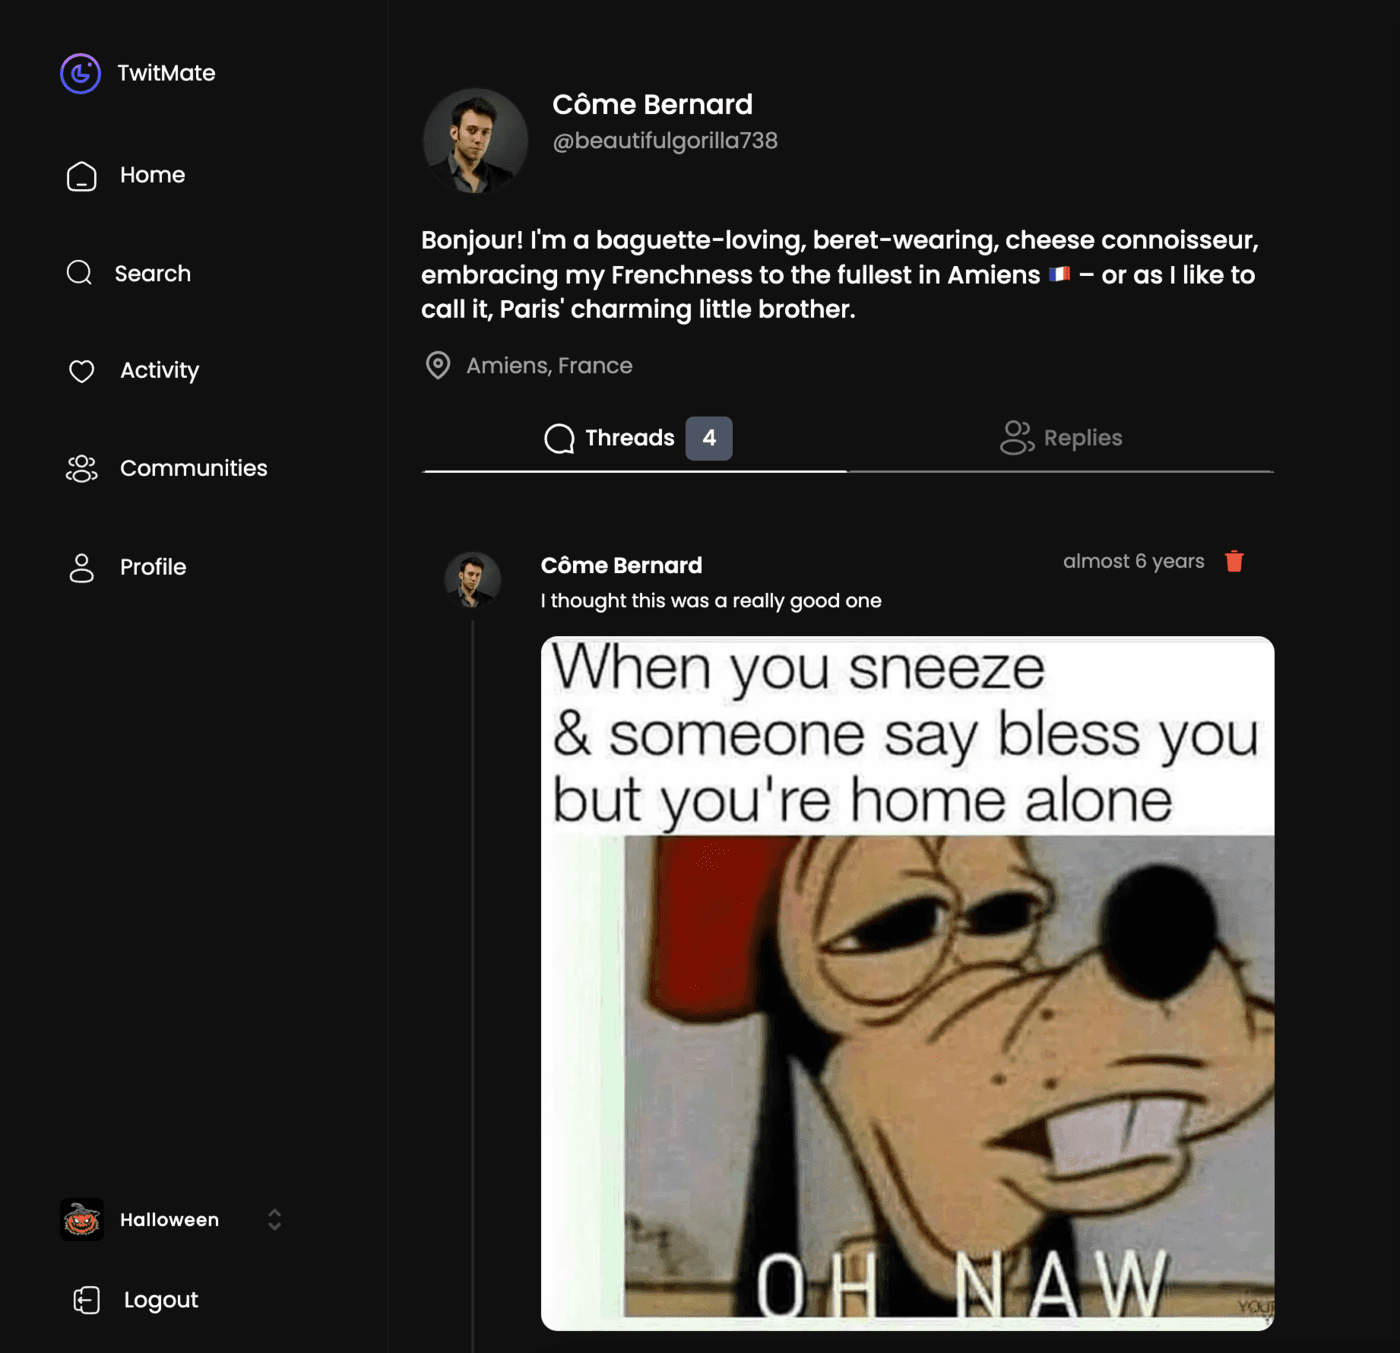Image resolution: width=1400 pixels, height=1353 pixels.
Task: Click the thread author's small avatar
Action: click(x=473, y=580)
